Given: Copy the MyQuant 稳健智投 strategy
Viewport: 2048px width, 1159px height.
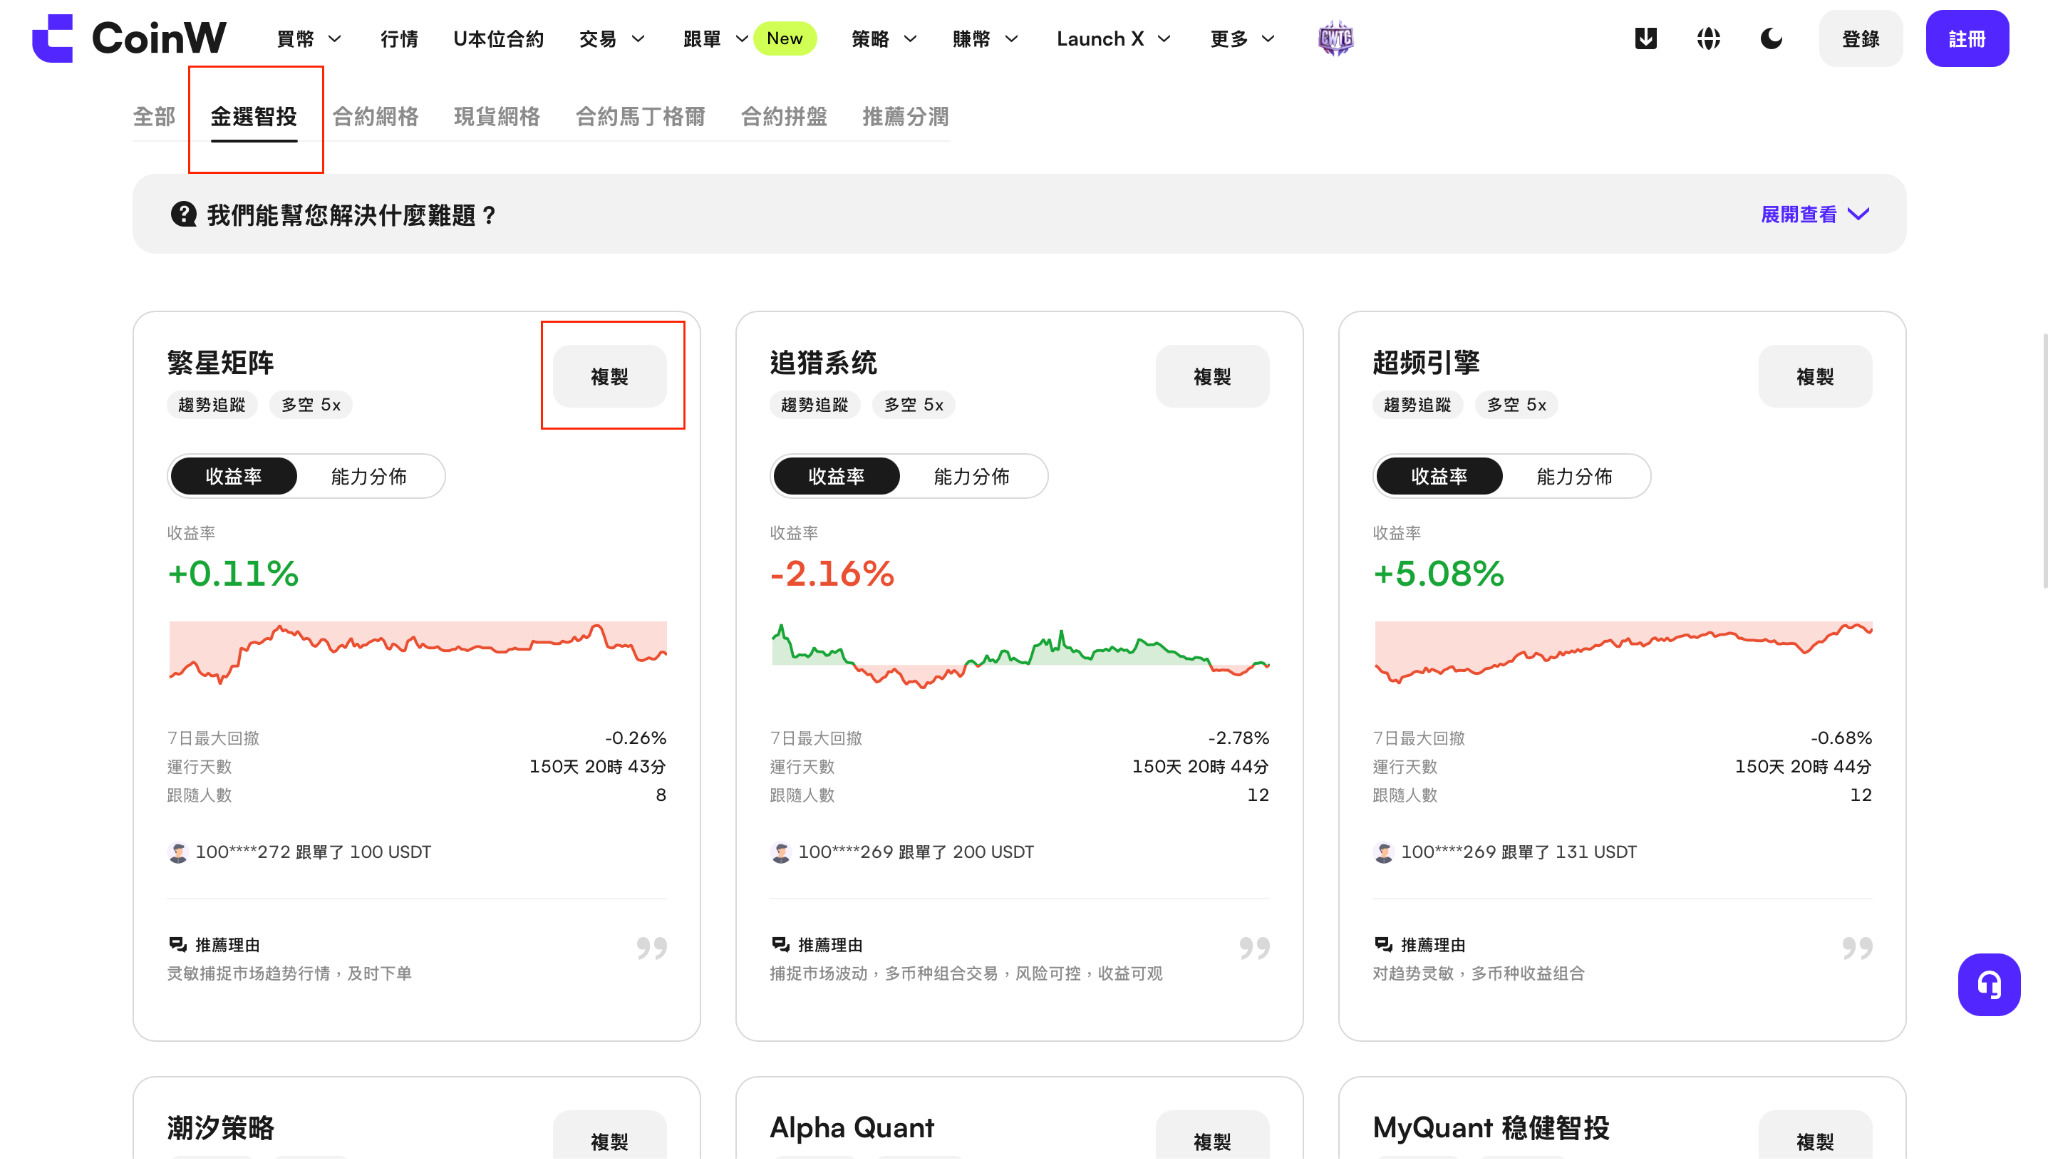Looking at the screenshot, I should coord(1816,1136).
